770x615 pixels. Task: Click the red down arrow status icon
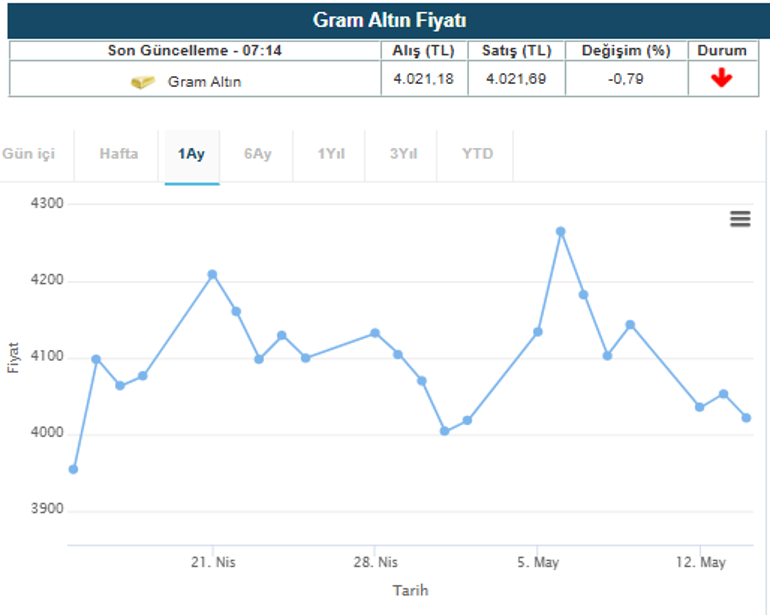(x=722, y=80)
